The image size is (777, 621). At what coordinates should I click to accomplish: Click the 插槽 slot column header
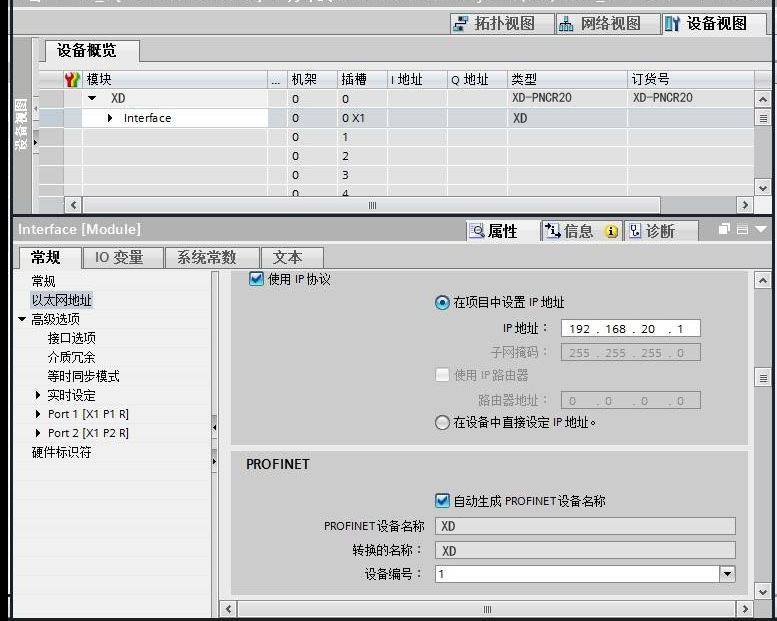click(x=362, y=79)
